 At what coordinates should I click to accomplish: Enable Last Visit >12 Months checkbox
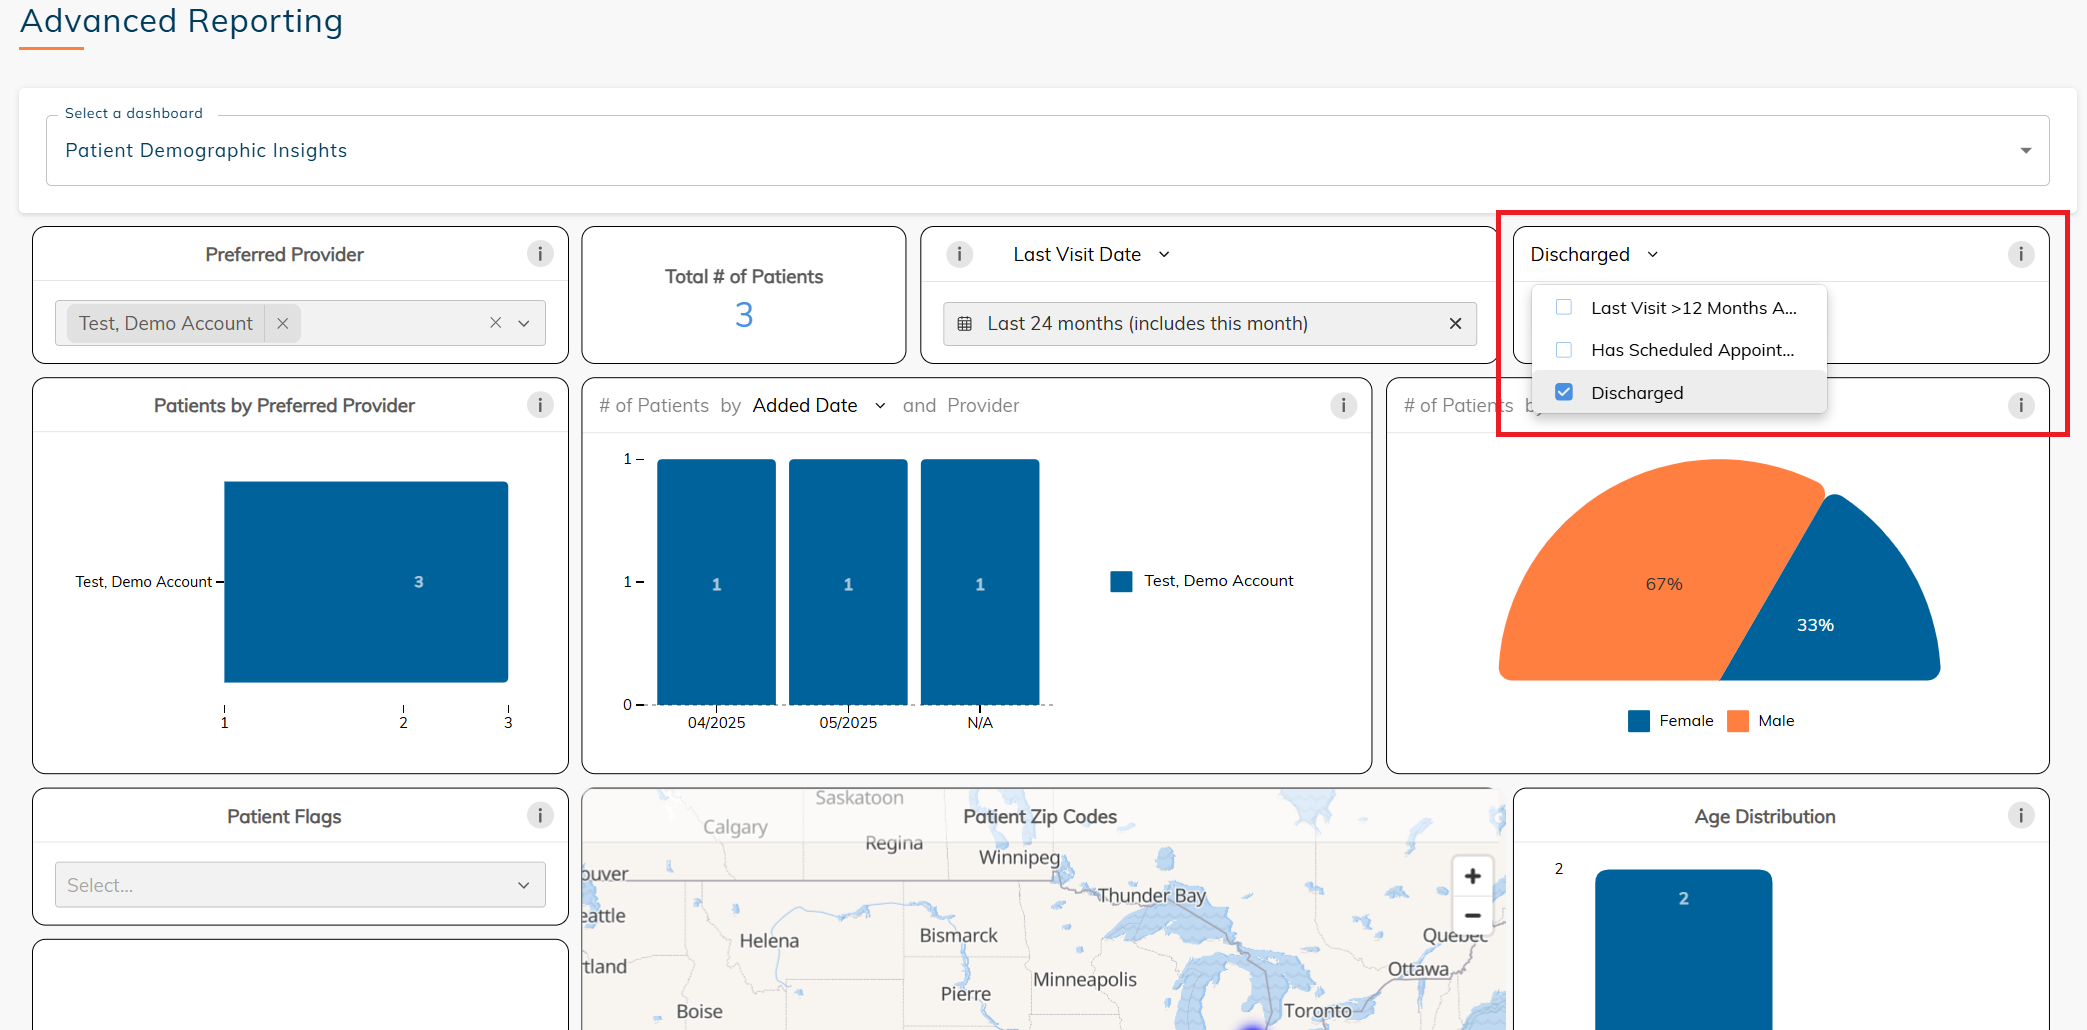point(1564,308)
